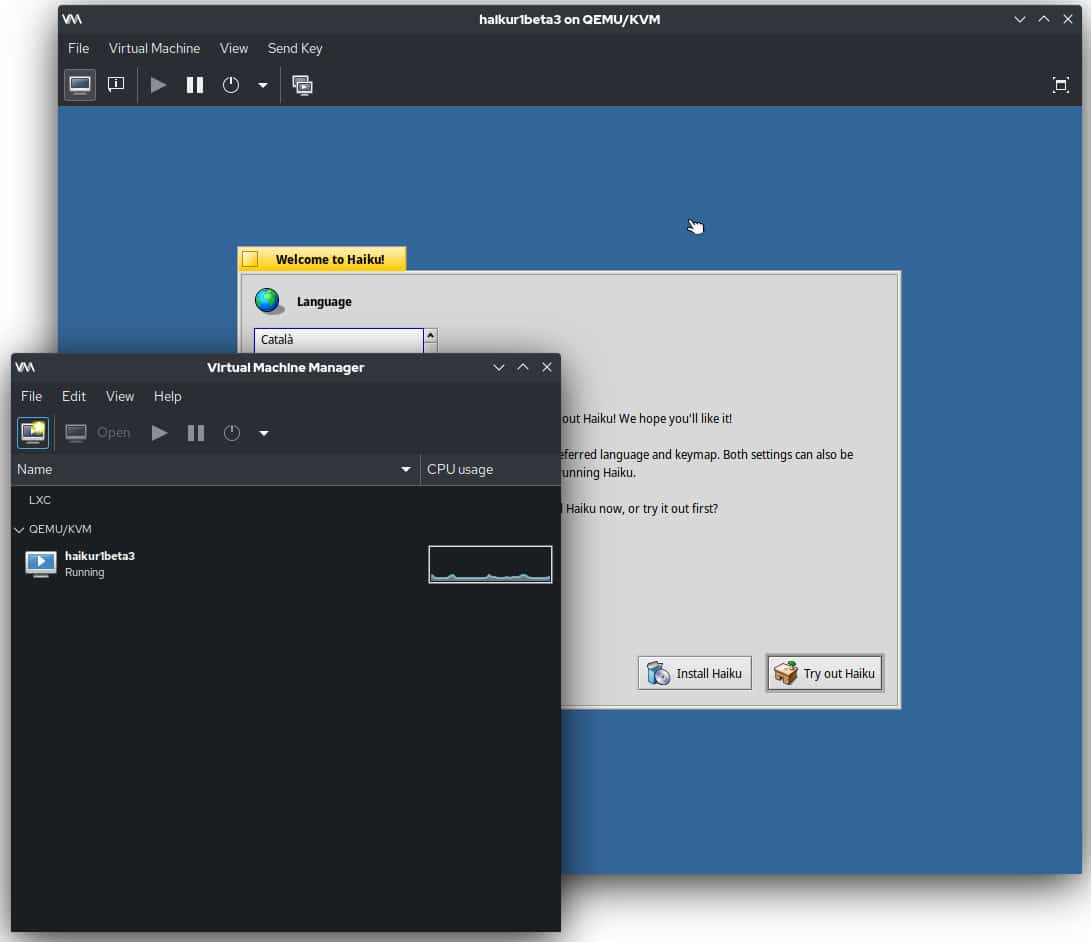Click Pause icon in Virtual Machine Manager toolbar

pyautogui.click(x=196, y=433)
